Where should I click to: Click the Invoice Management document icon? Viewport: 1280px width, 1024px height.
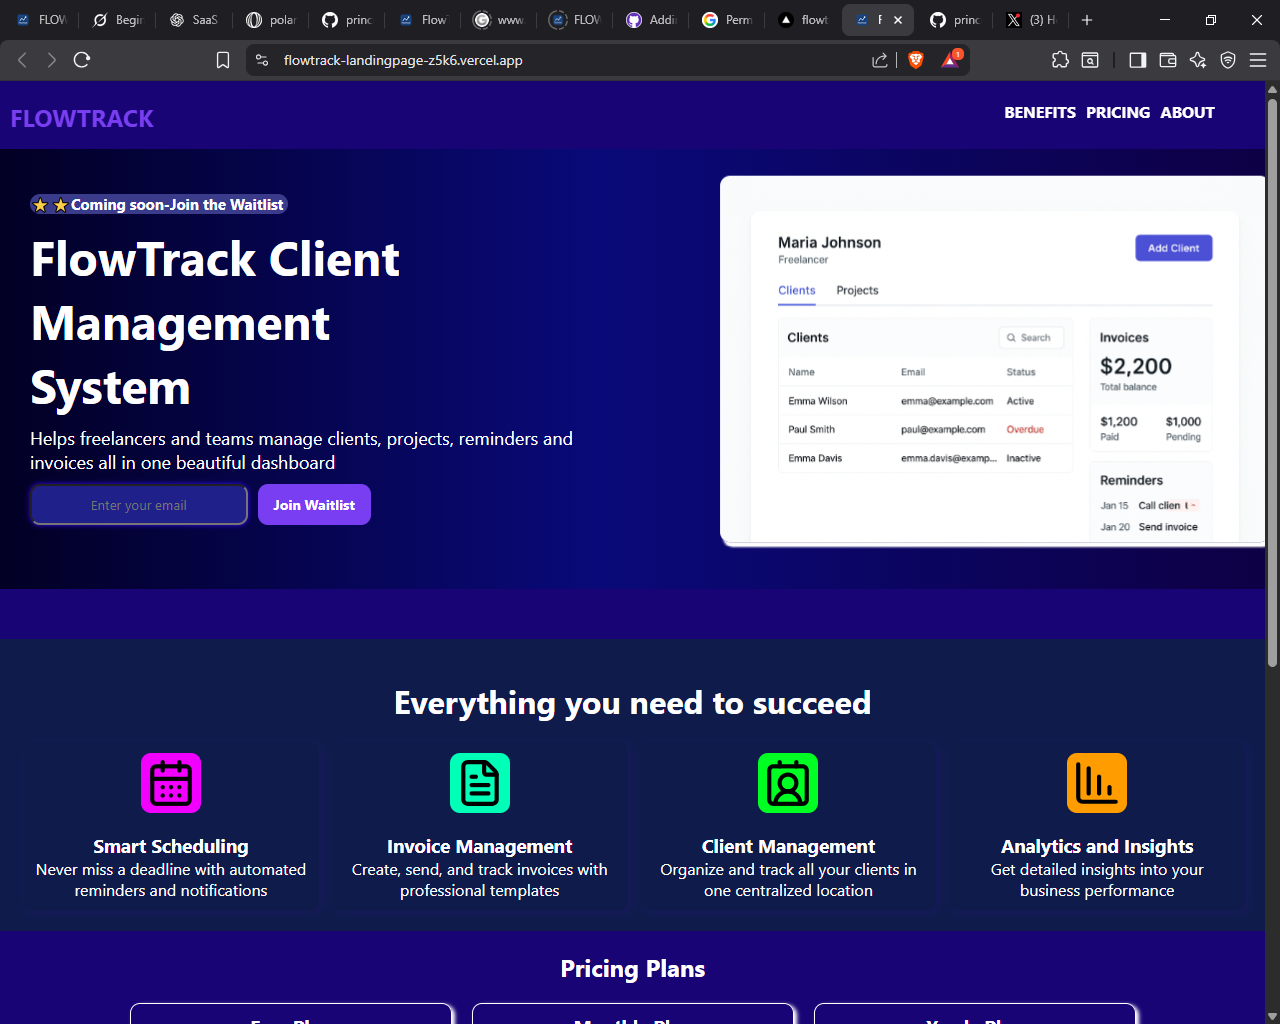(480, 783)
